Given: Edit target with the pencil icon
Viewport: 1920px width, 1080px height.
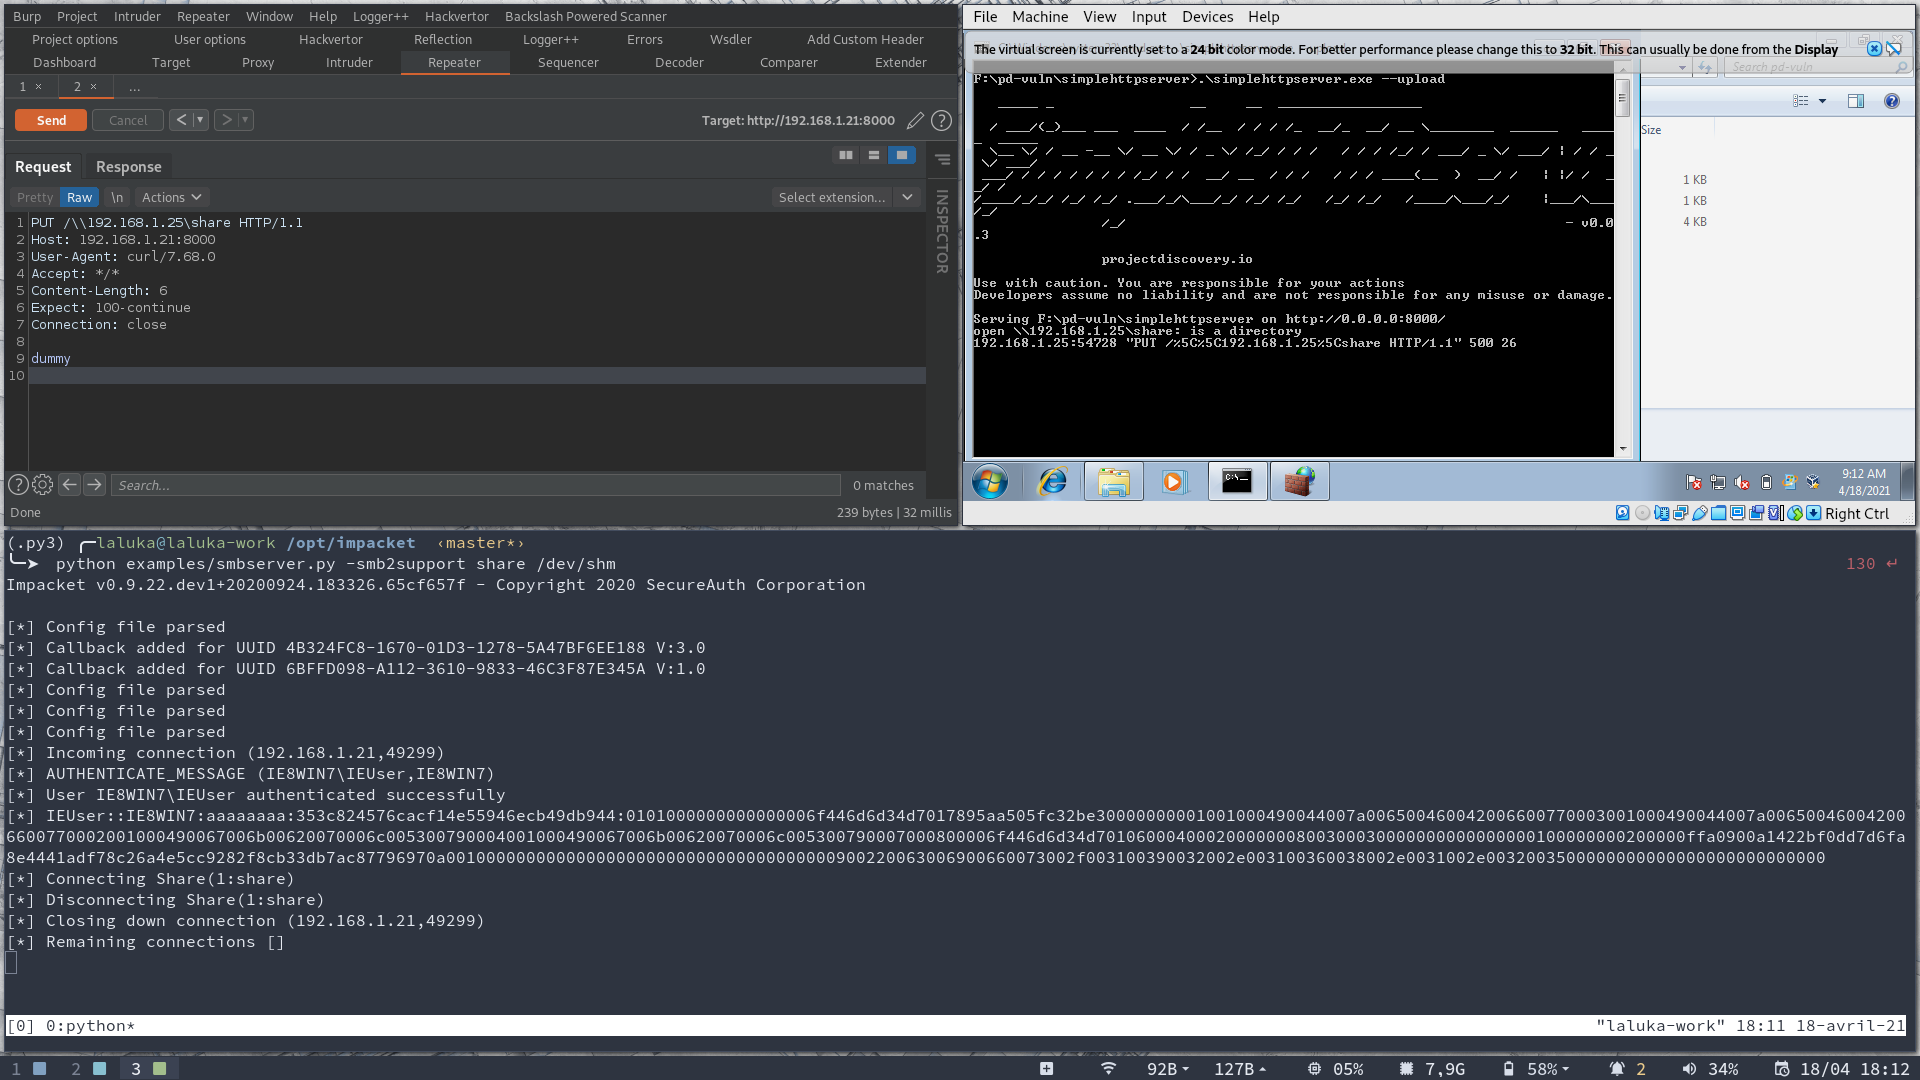Looking at the screenshot, I should pos(915,121).
